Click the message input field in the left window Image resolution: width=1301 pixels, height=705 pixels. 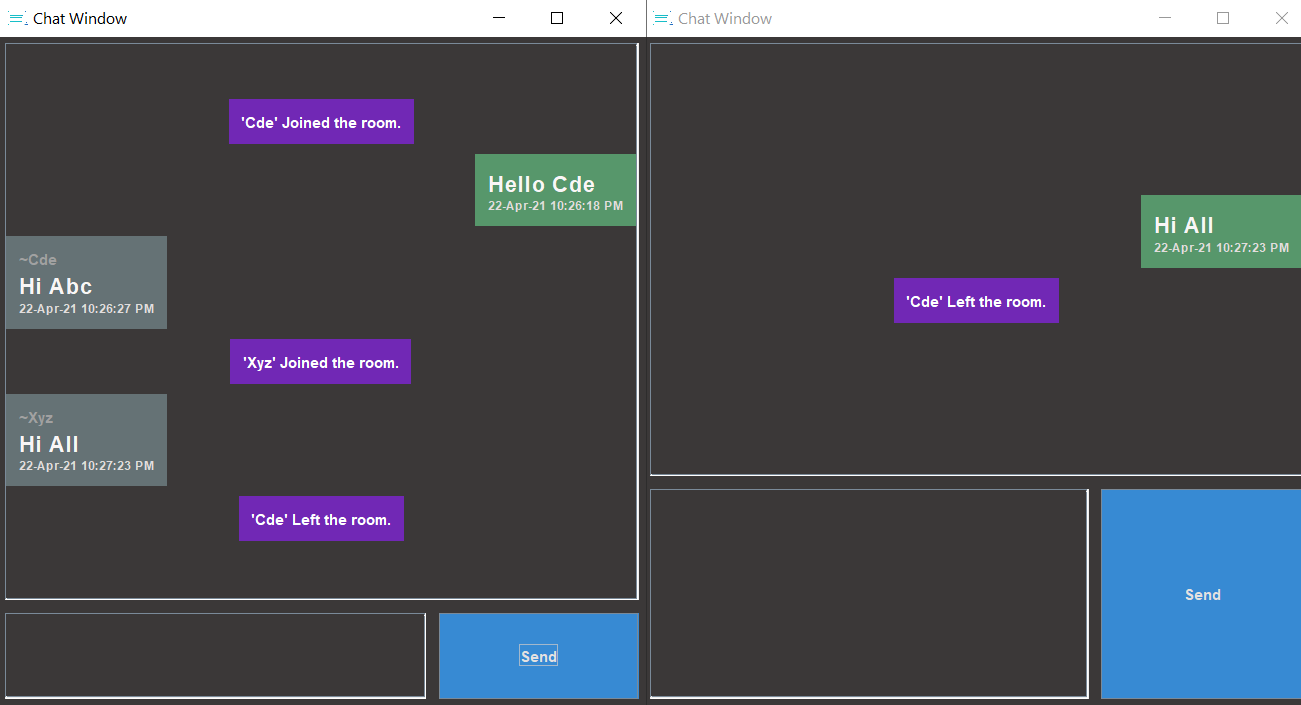coord(215,655)
